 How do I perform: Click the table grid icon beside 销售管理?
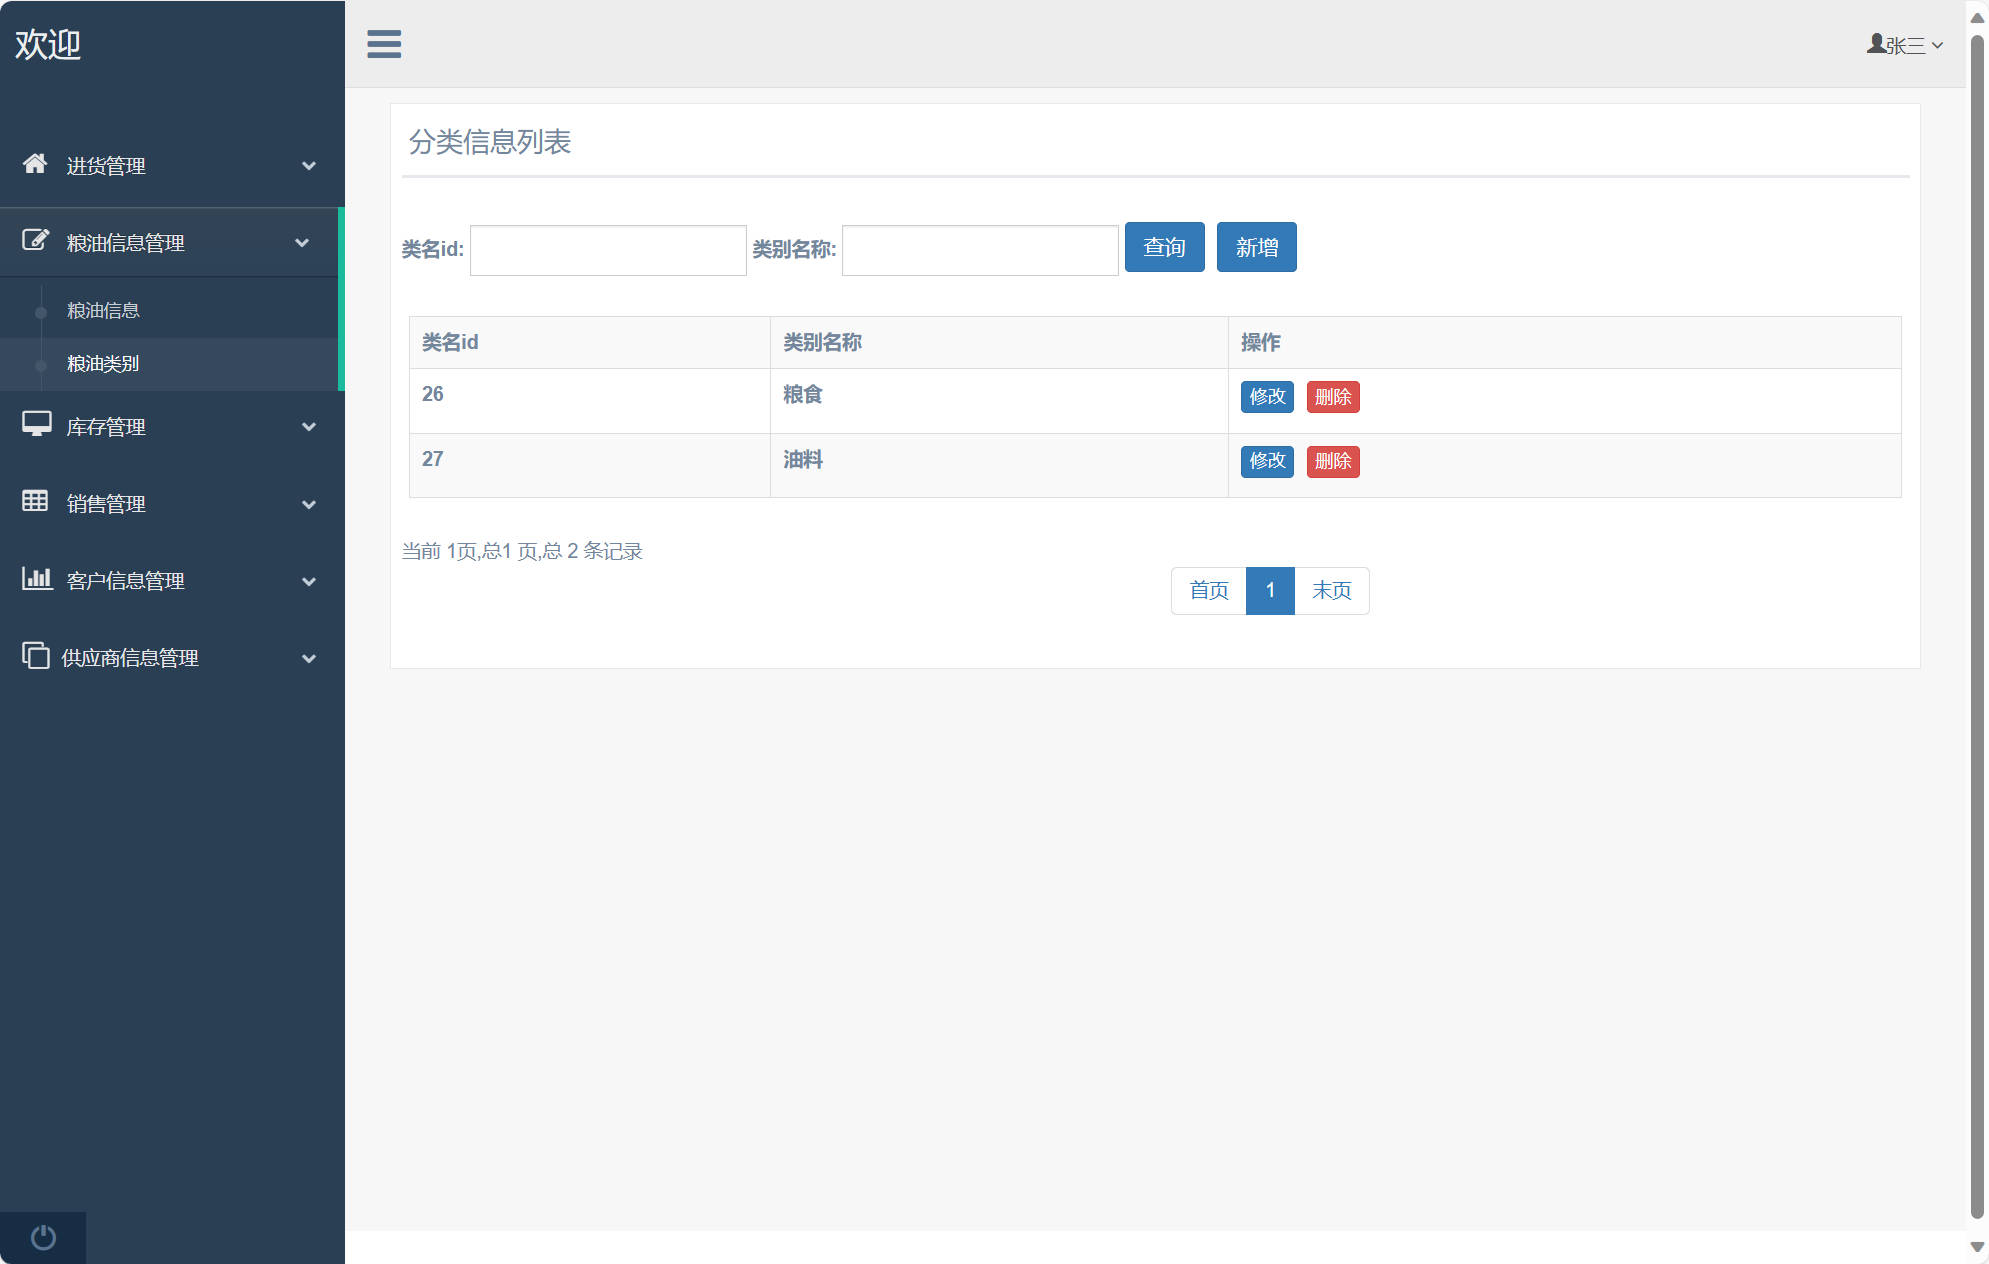[35, 502]
